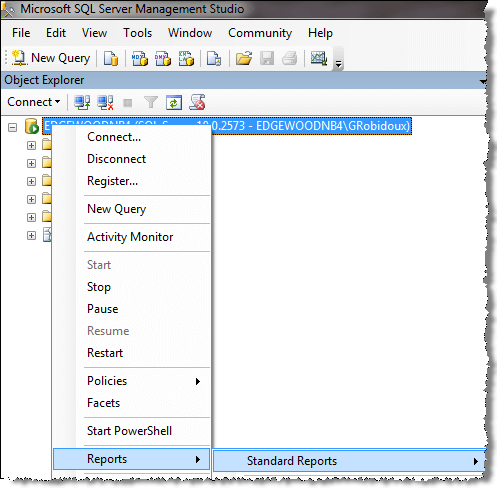497x488 pixels.
Task: Open the File menu
Action: (21, 33)
